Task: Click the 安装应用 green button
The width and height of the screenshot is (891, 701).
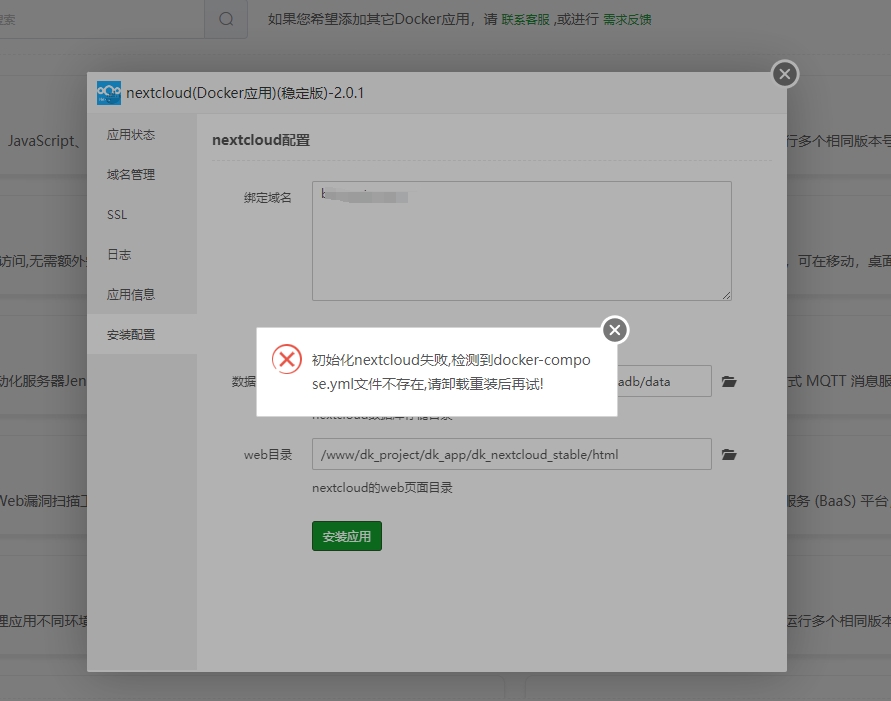Action: [x=347, y=536]
